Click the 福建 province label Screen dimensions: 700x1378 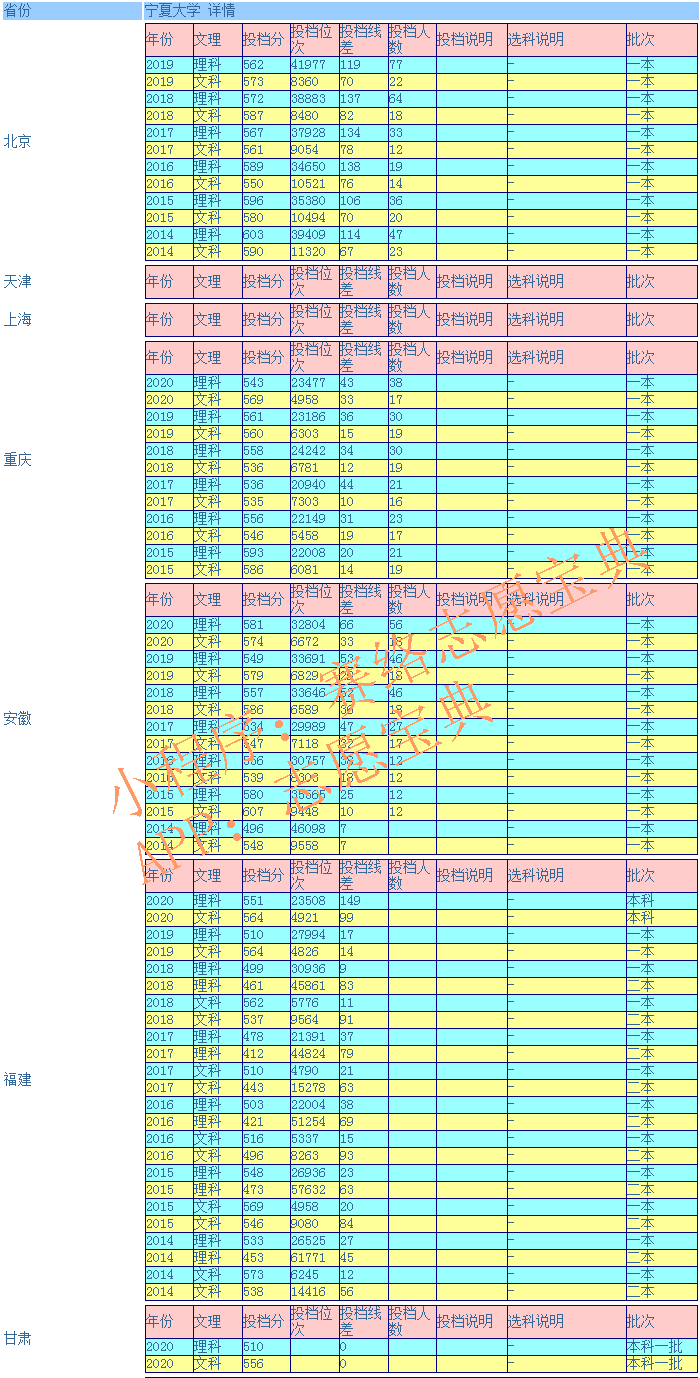[17, 1080]
